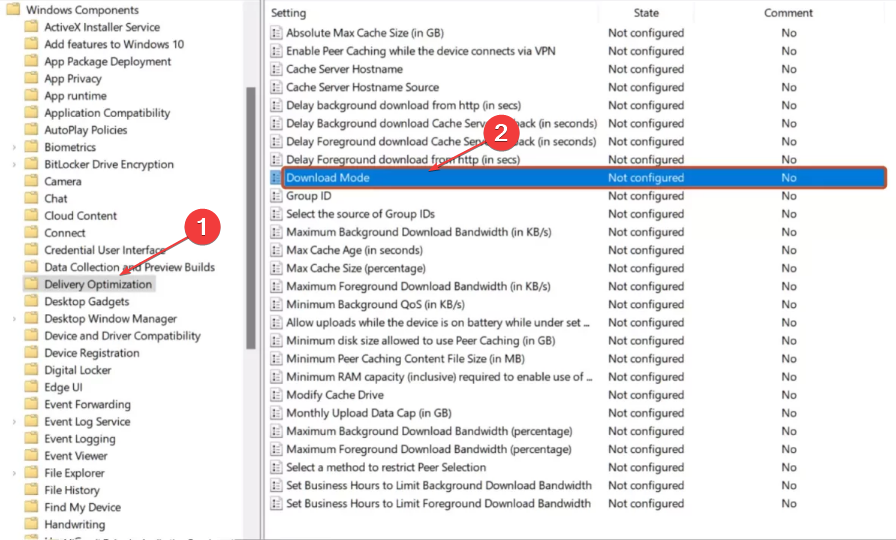This screenshot has width=896, height=540.
Task: Select the Event Forwarding folder
Action: 87,404
